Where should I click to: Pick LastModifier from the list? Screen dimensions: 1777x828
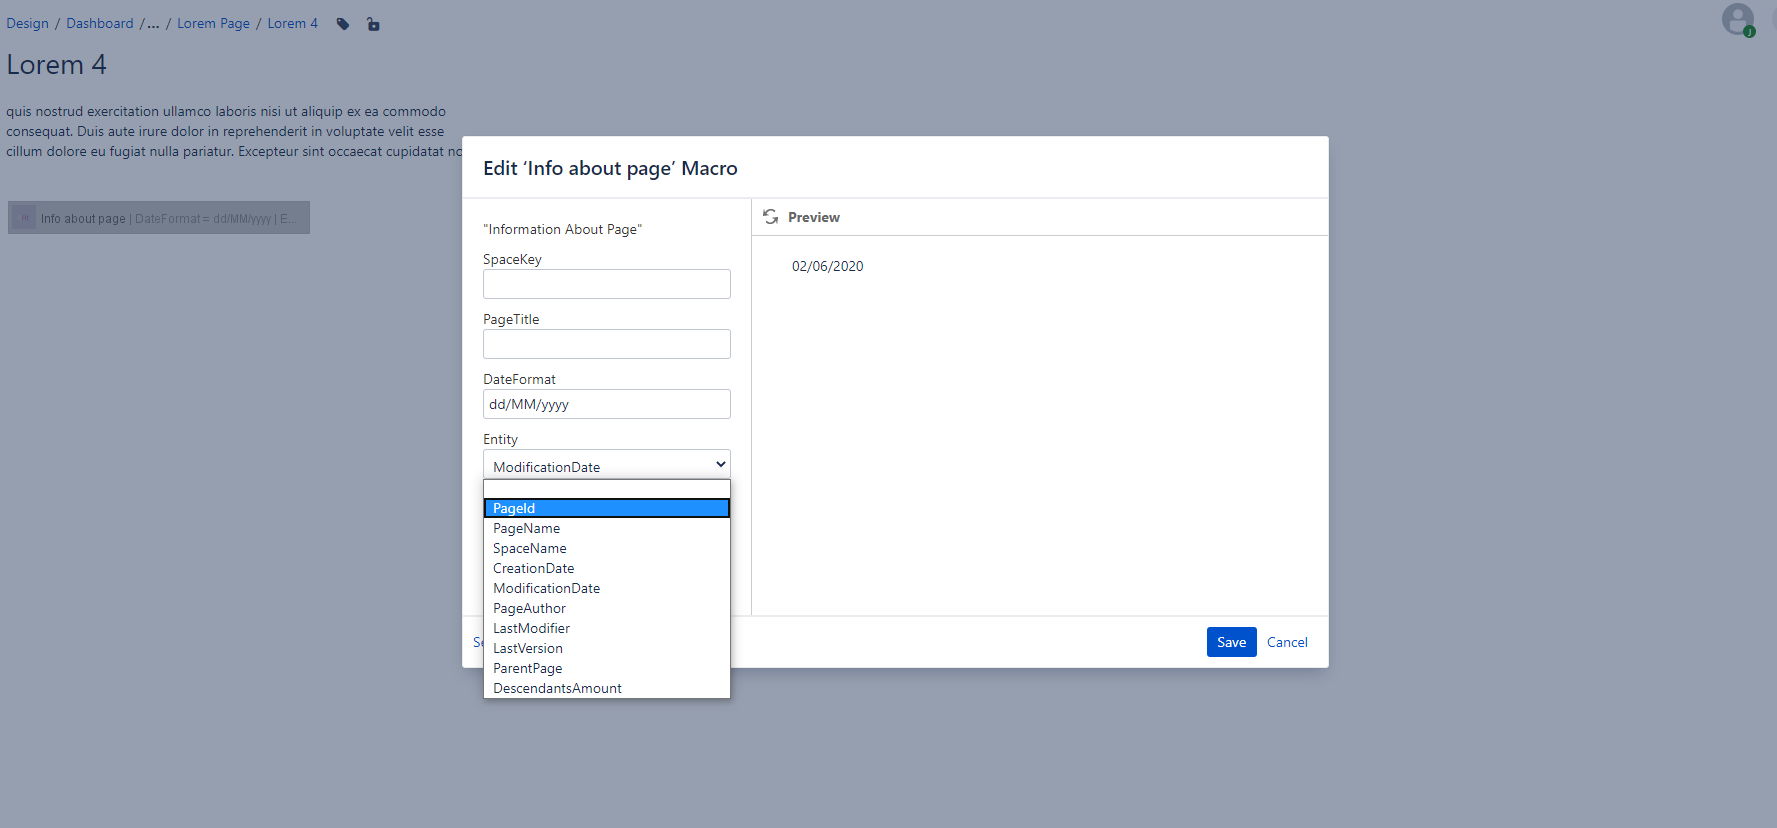pyautogui.click(x=607, y=628)
